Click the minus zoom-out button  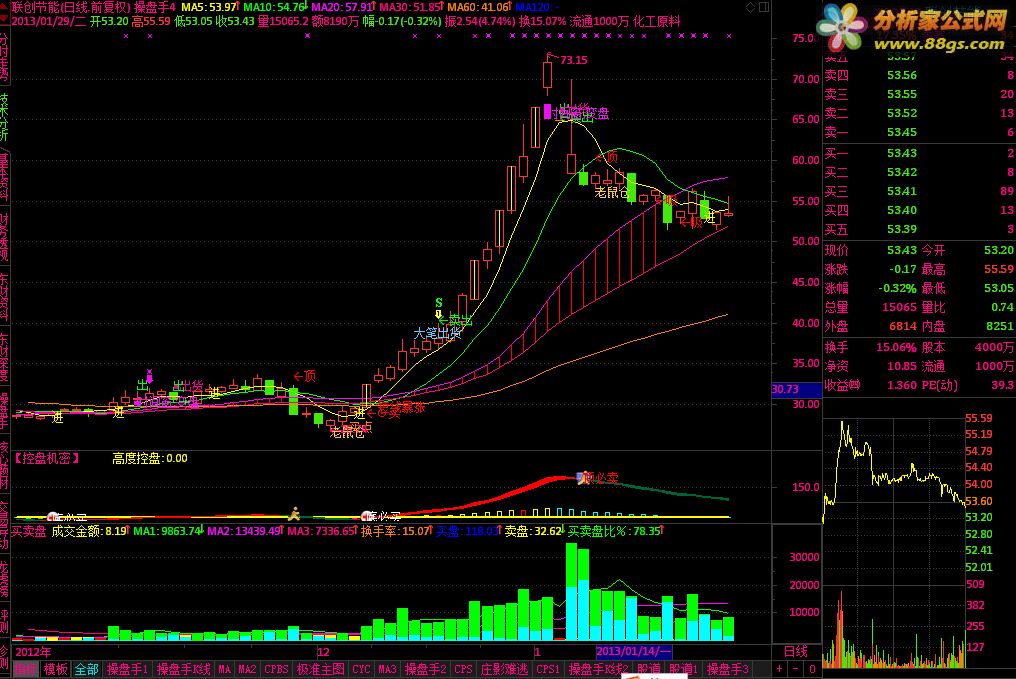tap(796, 668)
